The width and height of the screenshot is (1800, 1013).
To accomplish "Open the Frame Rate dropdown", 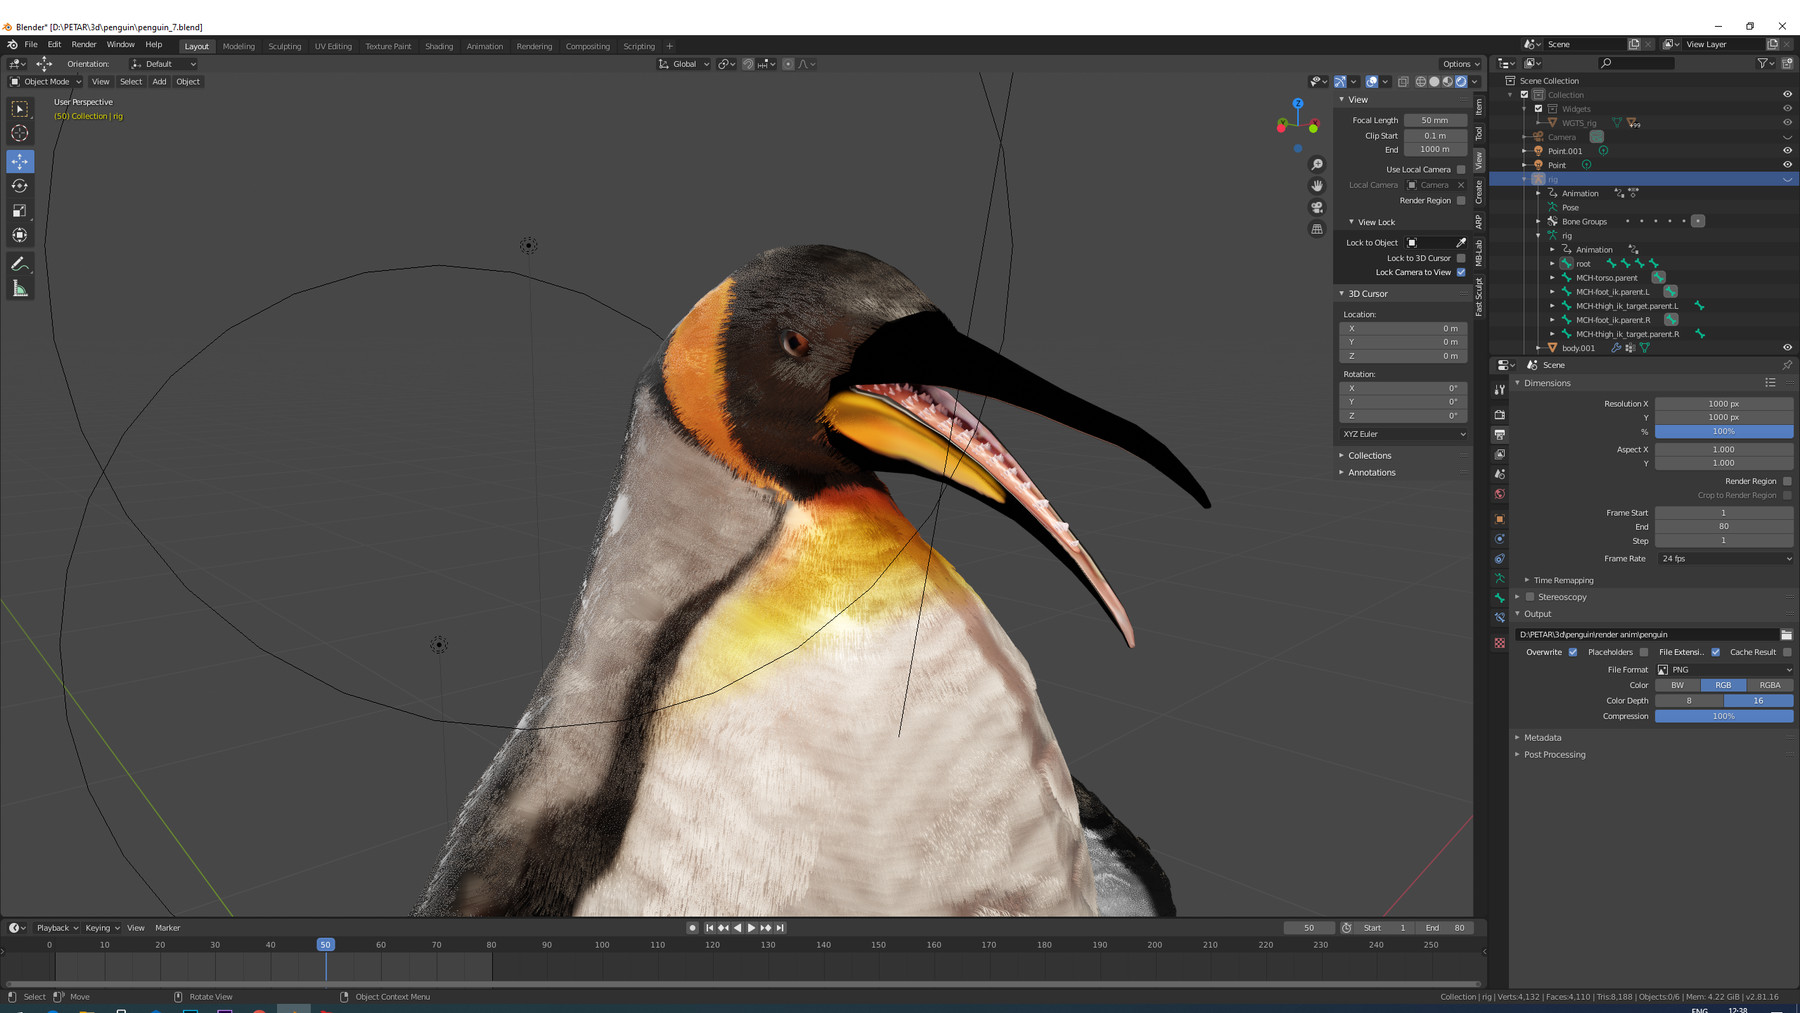I will pos(1722,559).
